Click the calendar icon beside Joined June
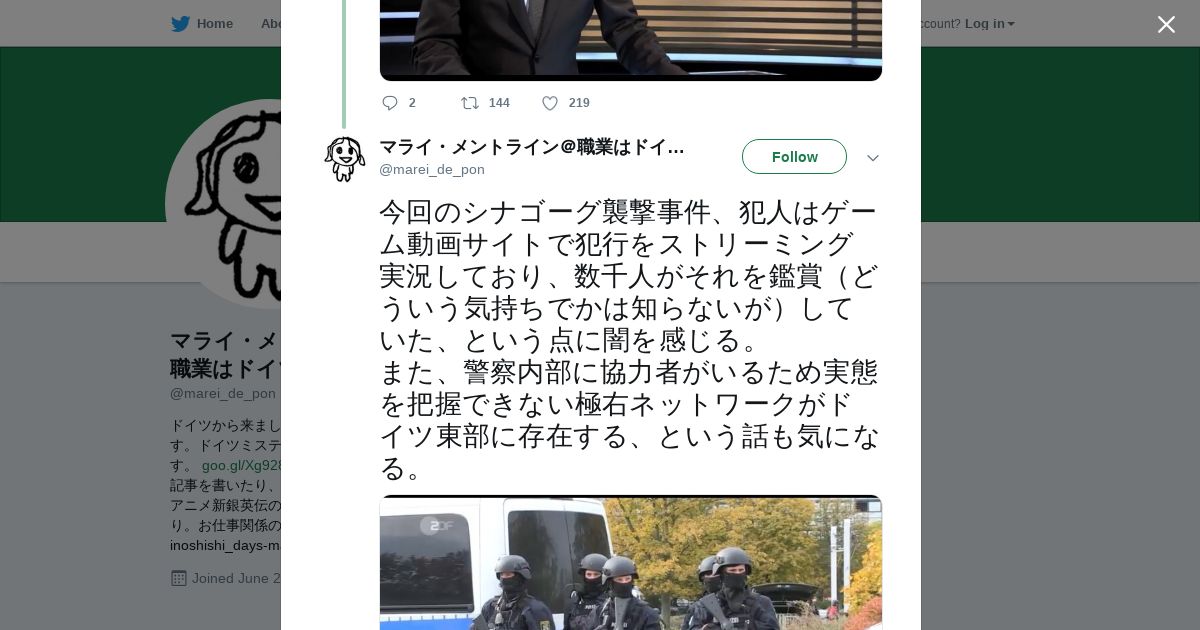1200x630 pixels. click(x=179, y=578)
